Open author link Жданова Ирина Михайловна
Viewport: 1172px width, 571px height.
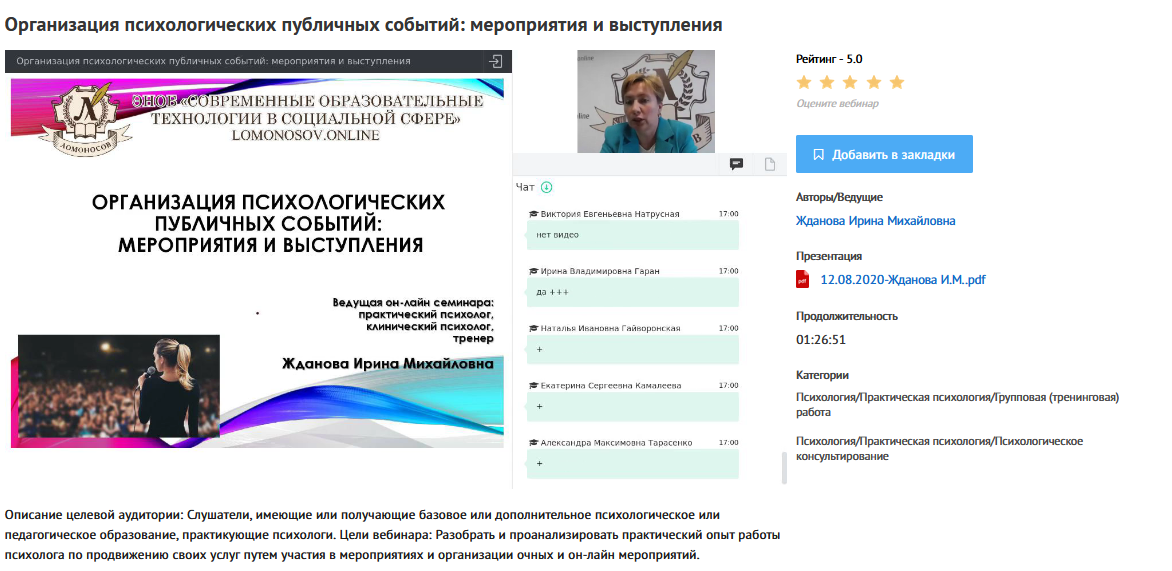pos(875,221)
